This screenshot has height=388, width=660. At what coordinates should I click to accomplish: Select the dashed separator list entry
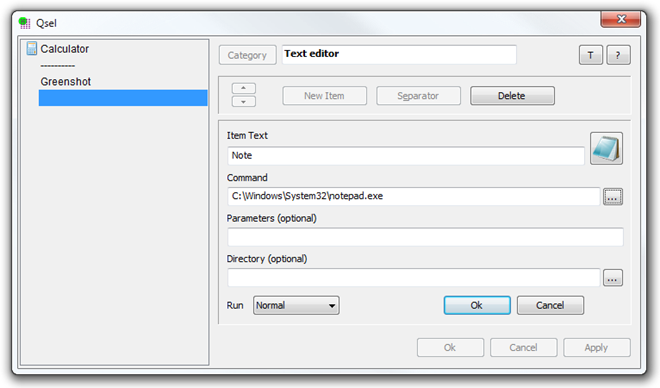58,66
